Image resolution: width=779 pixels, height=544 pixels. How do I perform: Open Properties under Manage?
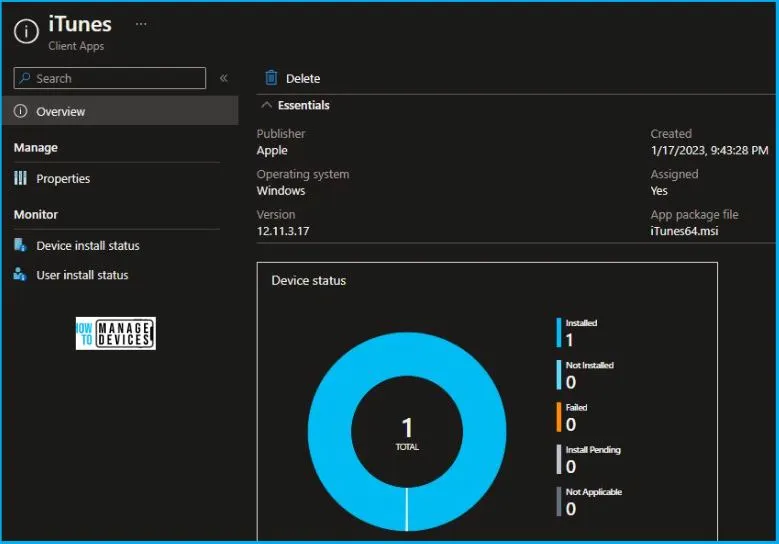(x=63, y=178)
